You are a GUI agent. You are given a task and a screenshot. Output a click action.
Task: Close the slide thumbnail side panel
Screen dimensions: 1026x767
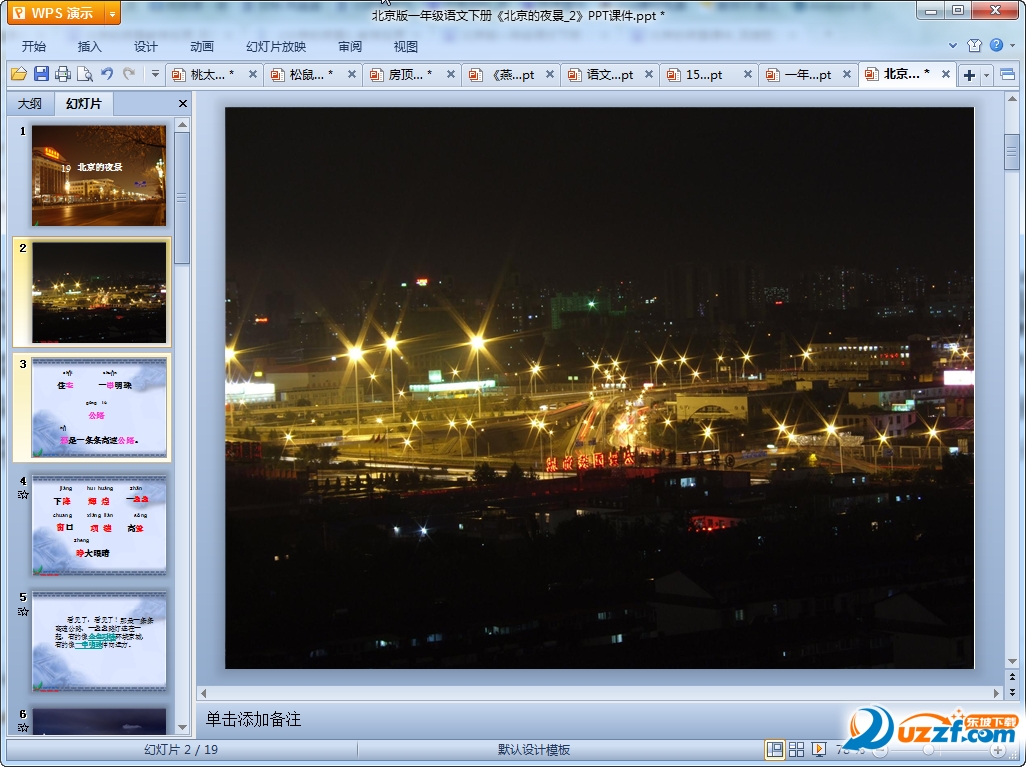(x=183, y=103)
